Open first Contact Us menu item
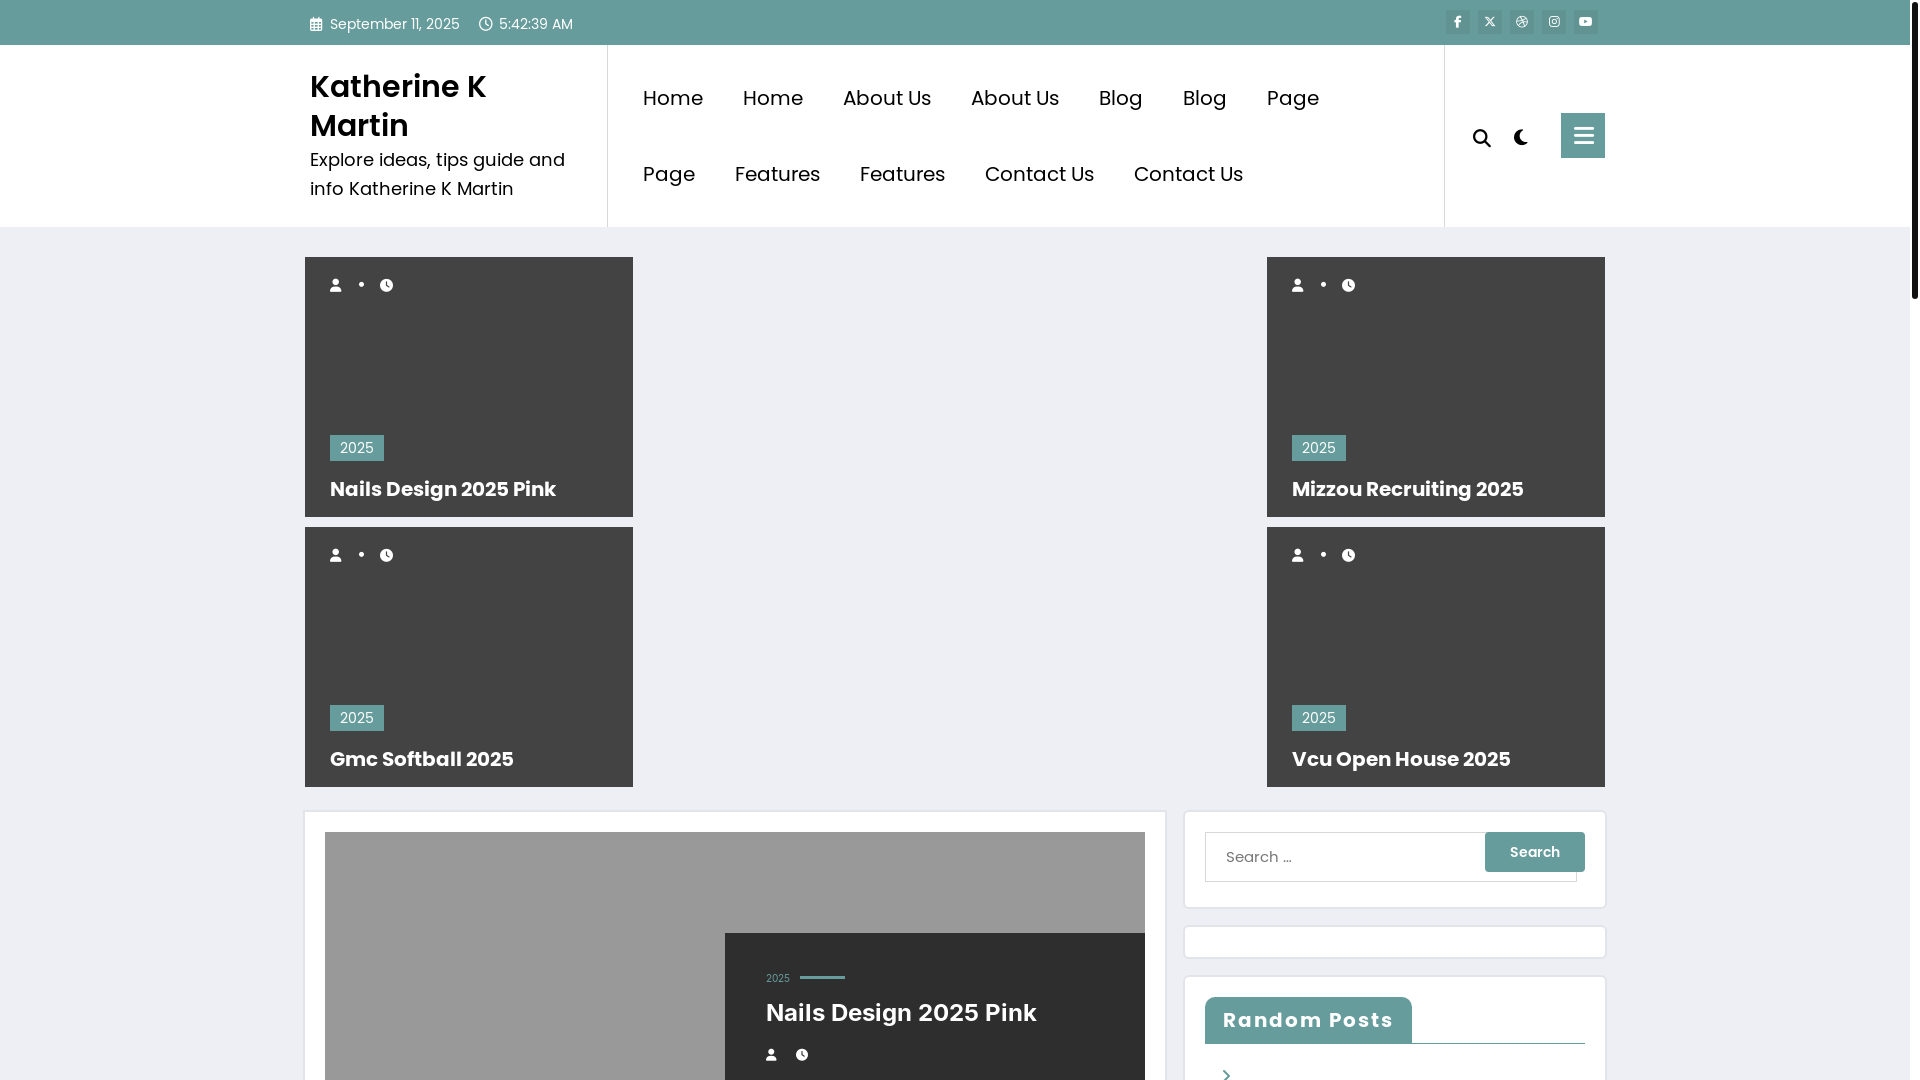 (1039, 174)
